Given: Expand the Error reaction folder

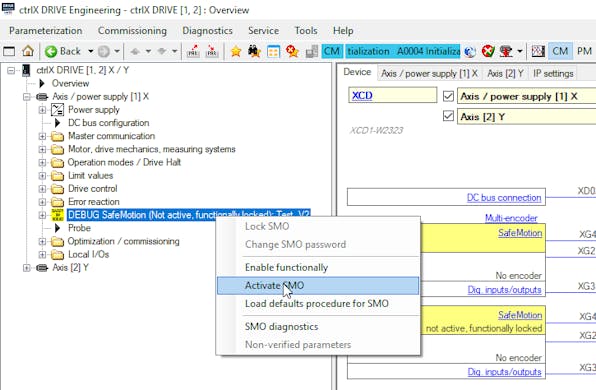Looking at the screenshot, I should coord(42,202).
